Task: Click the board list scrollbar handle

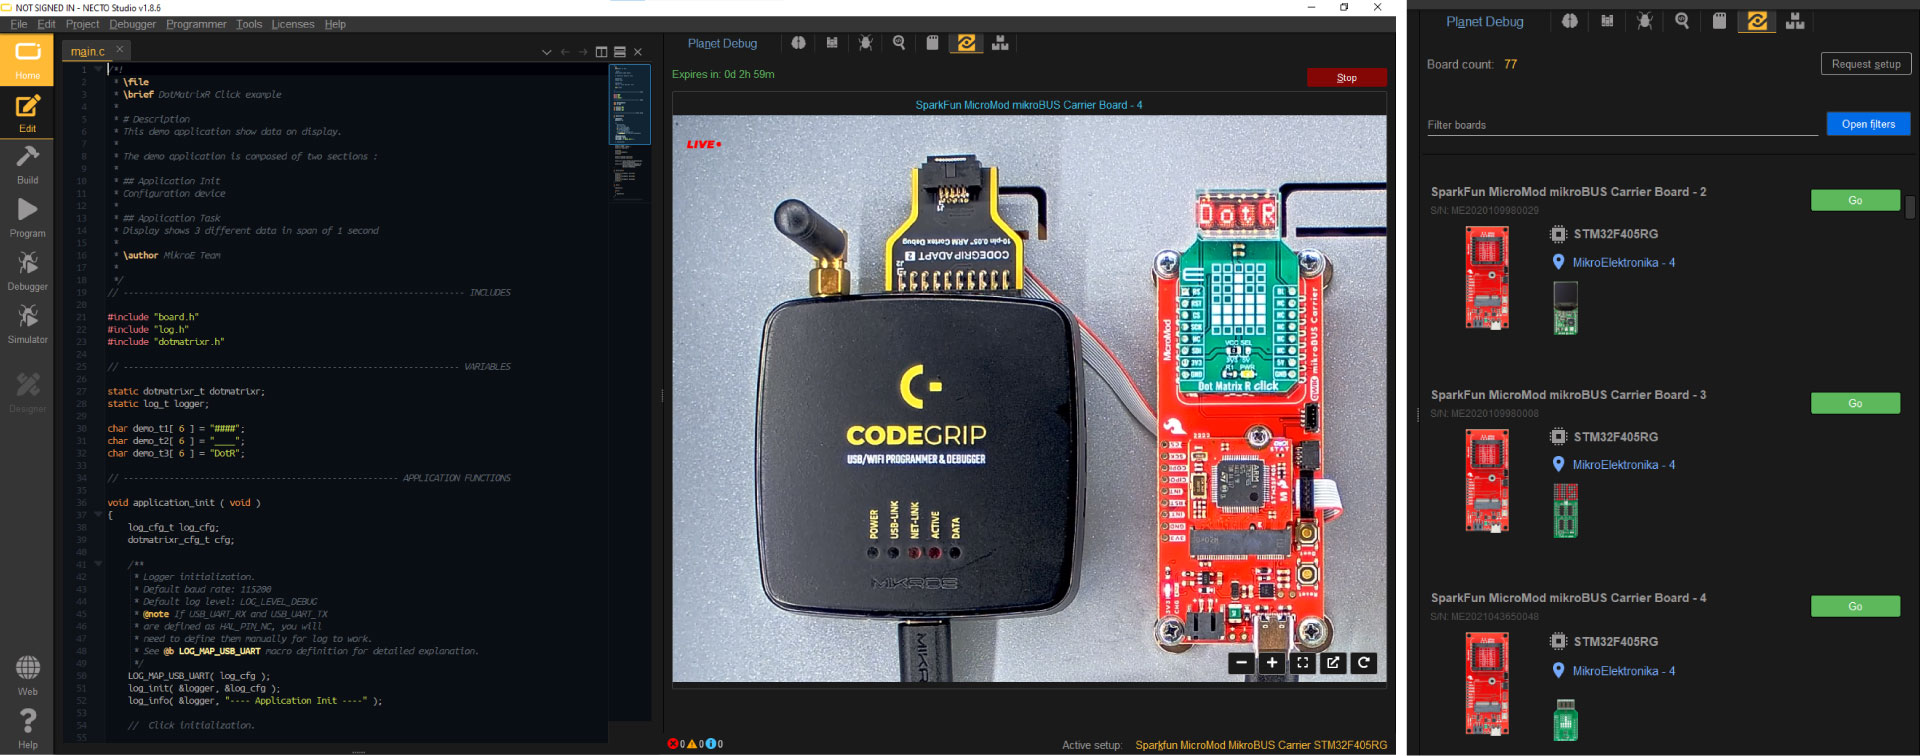Action: [1910, 207]
